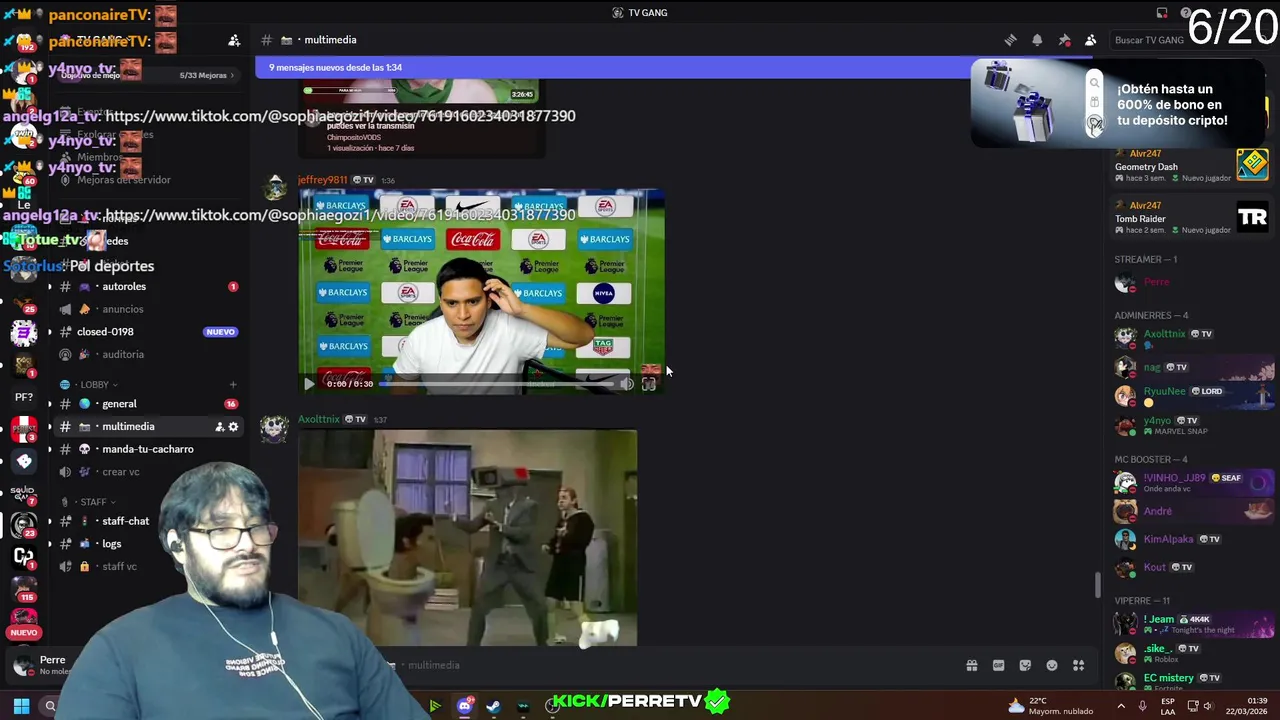Open the autoroles channel
1280x720 pixels.
pyautogui.click(x=124, y=287)
